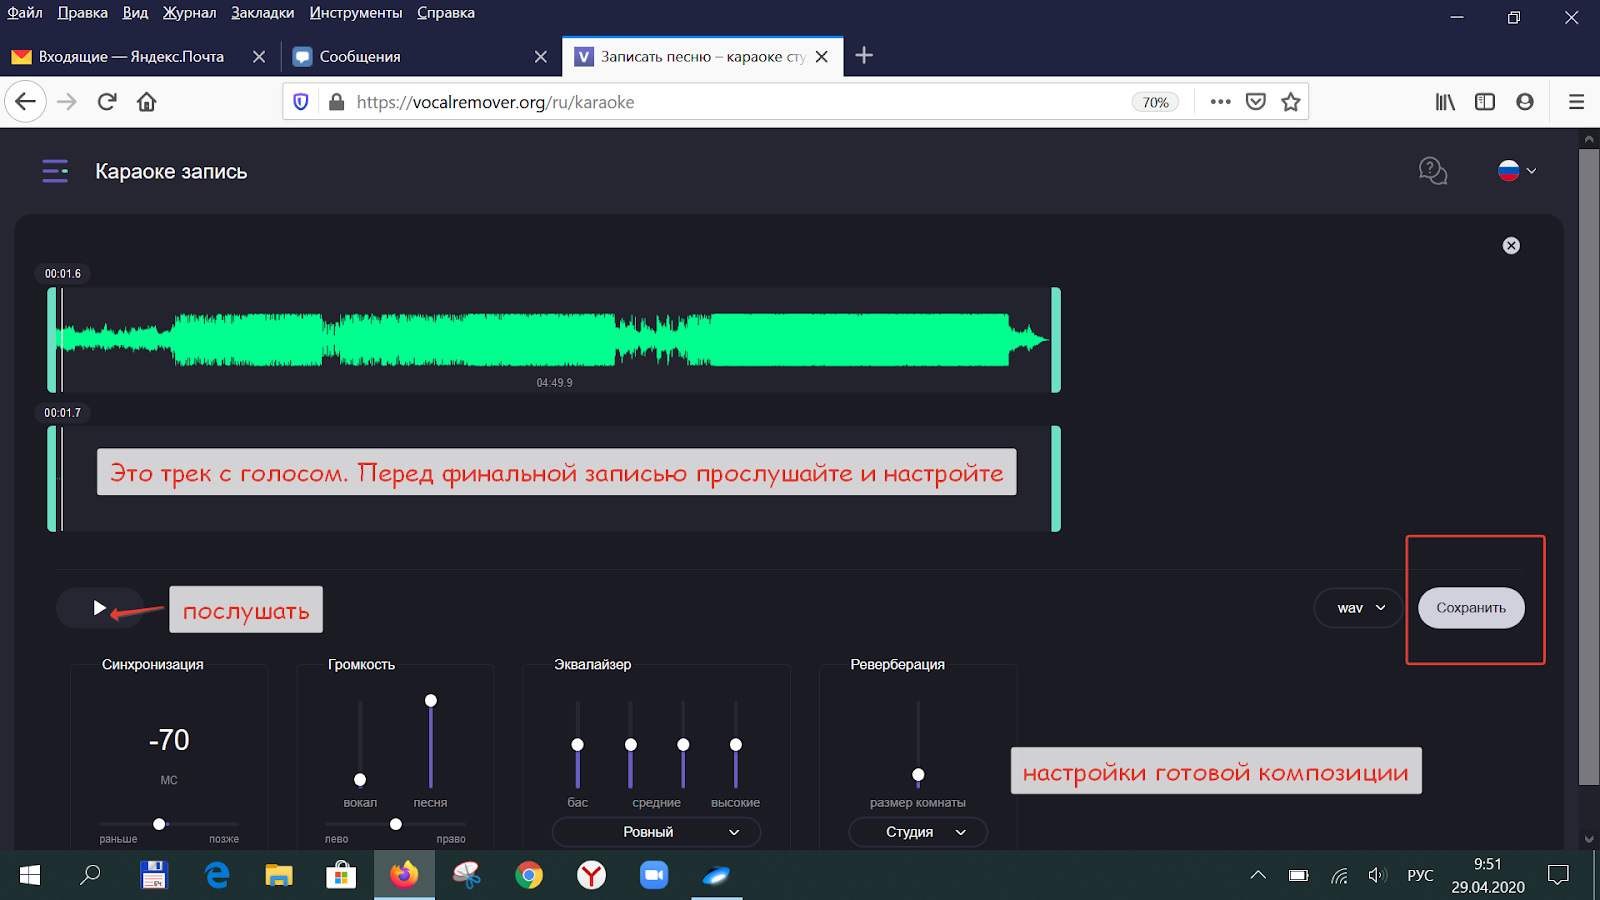1600x900 pixels.
Task: Show site security padlock info
Action: click(x=337, y=102)
